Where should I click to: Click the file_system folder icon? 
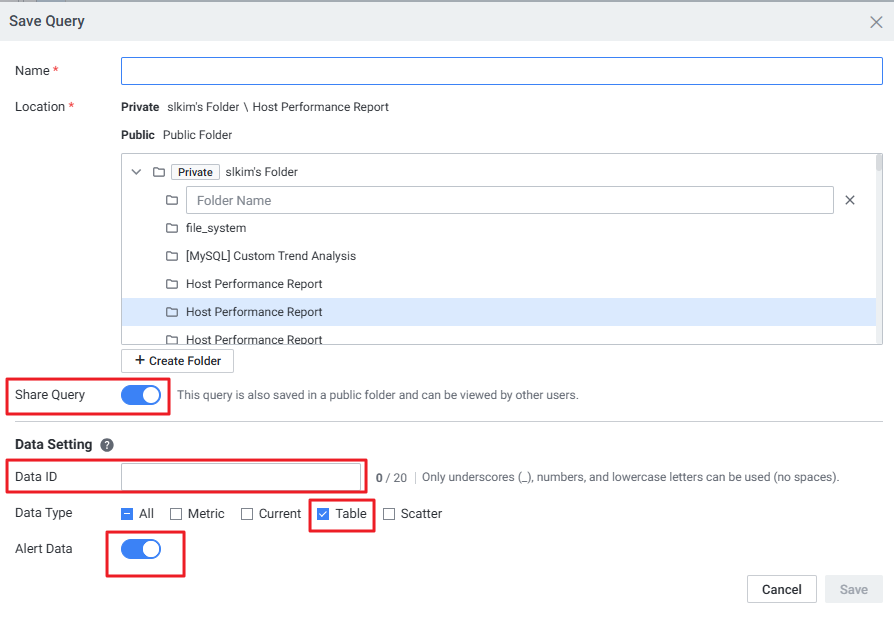[172, 228]
